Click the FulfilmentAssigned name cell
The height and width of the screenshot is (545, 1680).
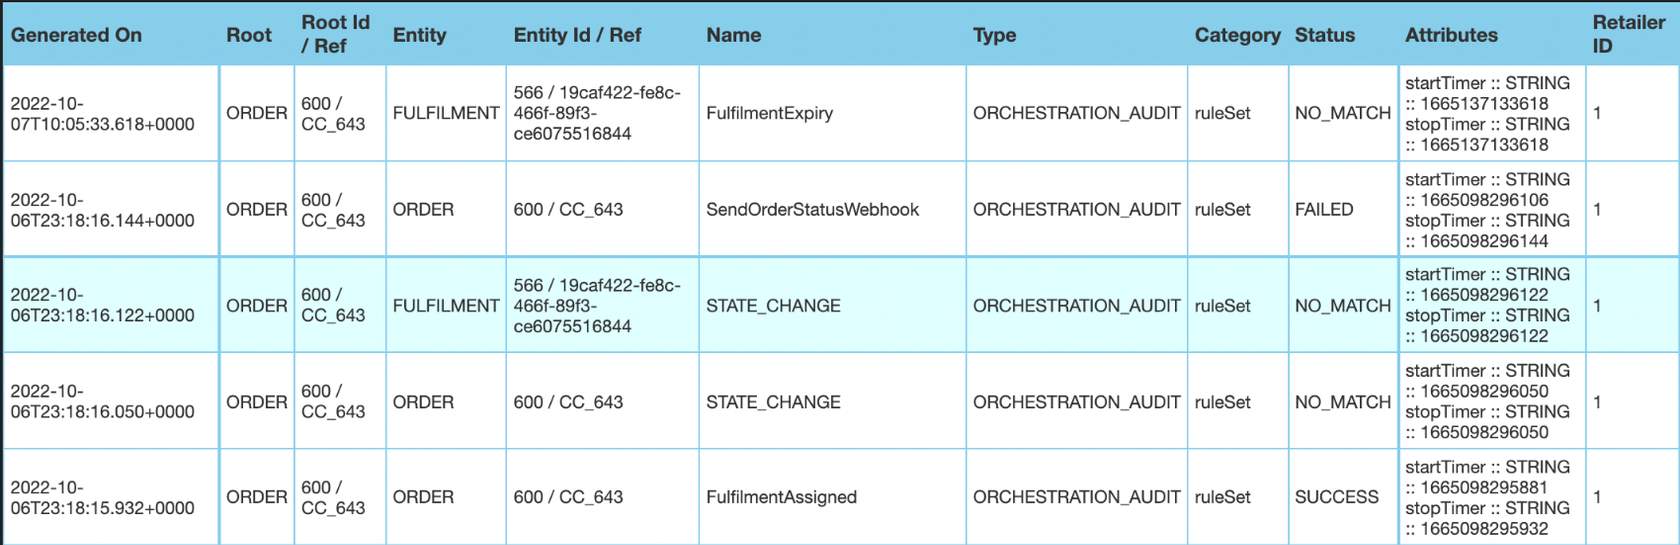coord(781,497)
